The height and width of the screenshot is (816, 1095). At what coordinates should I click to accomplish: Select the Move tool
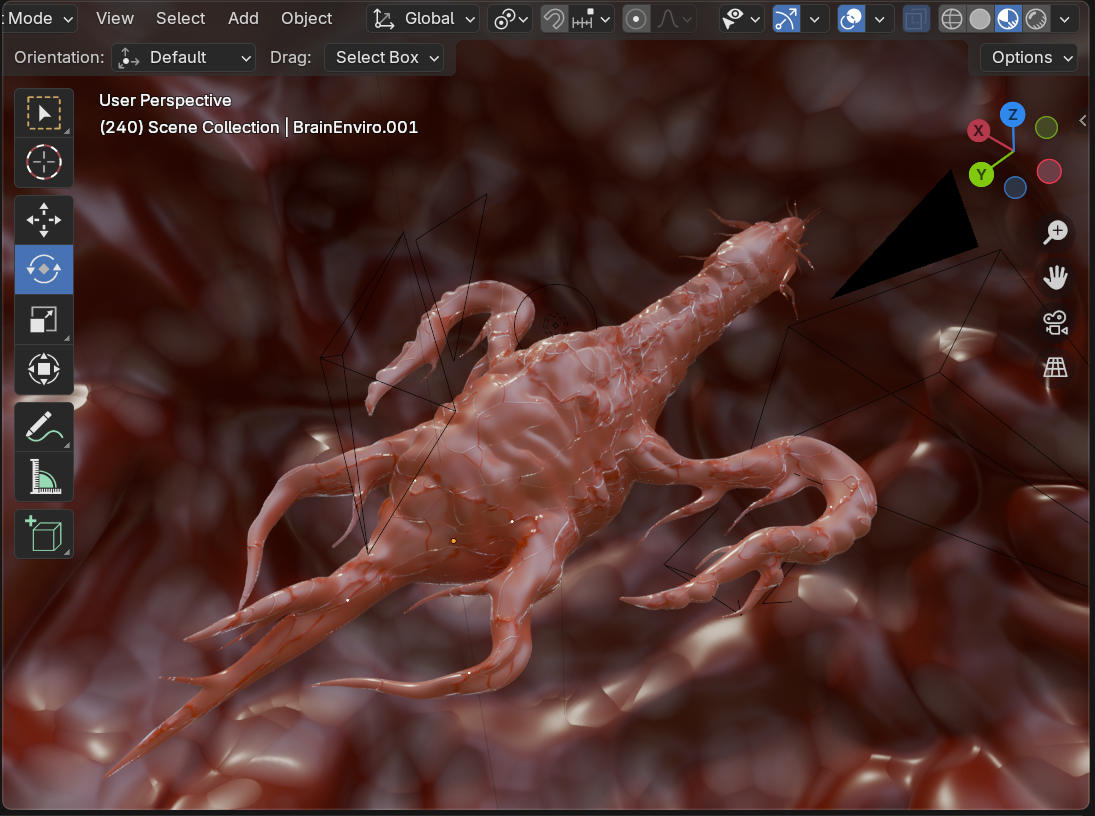point(44,220)
